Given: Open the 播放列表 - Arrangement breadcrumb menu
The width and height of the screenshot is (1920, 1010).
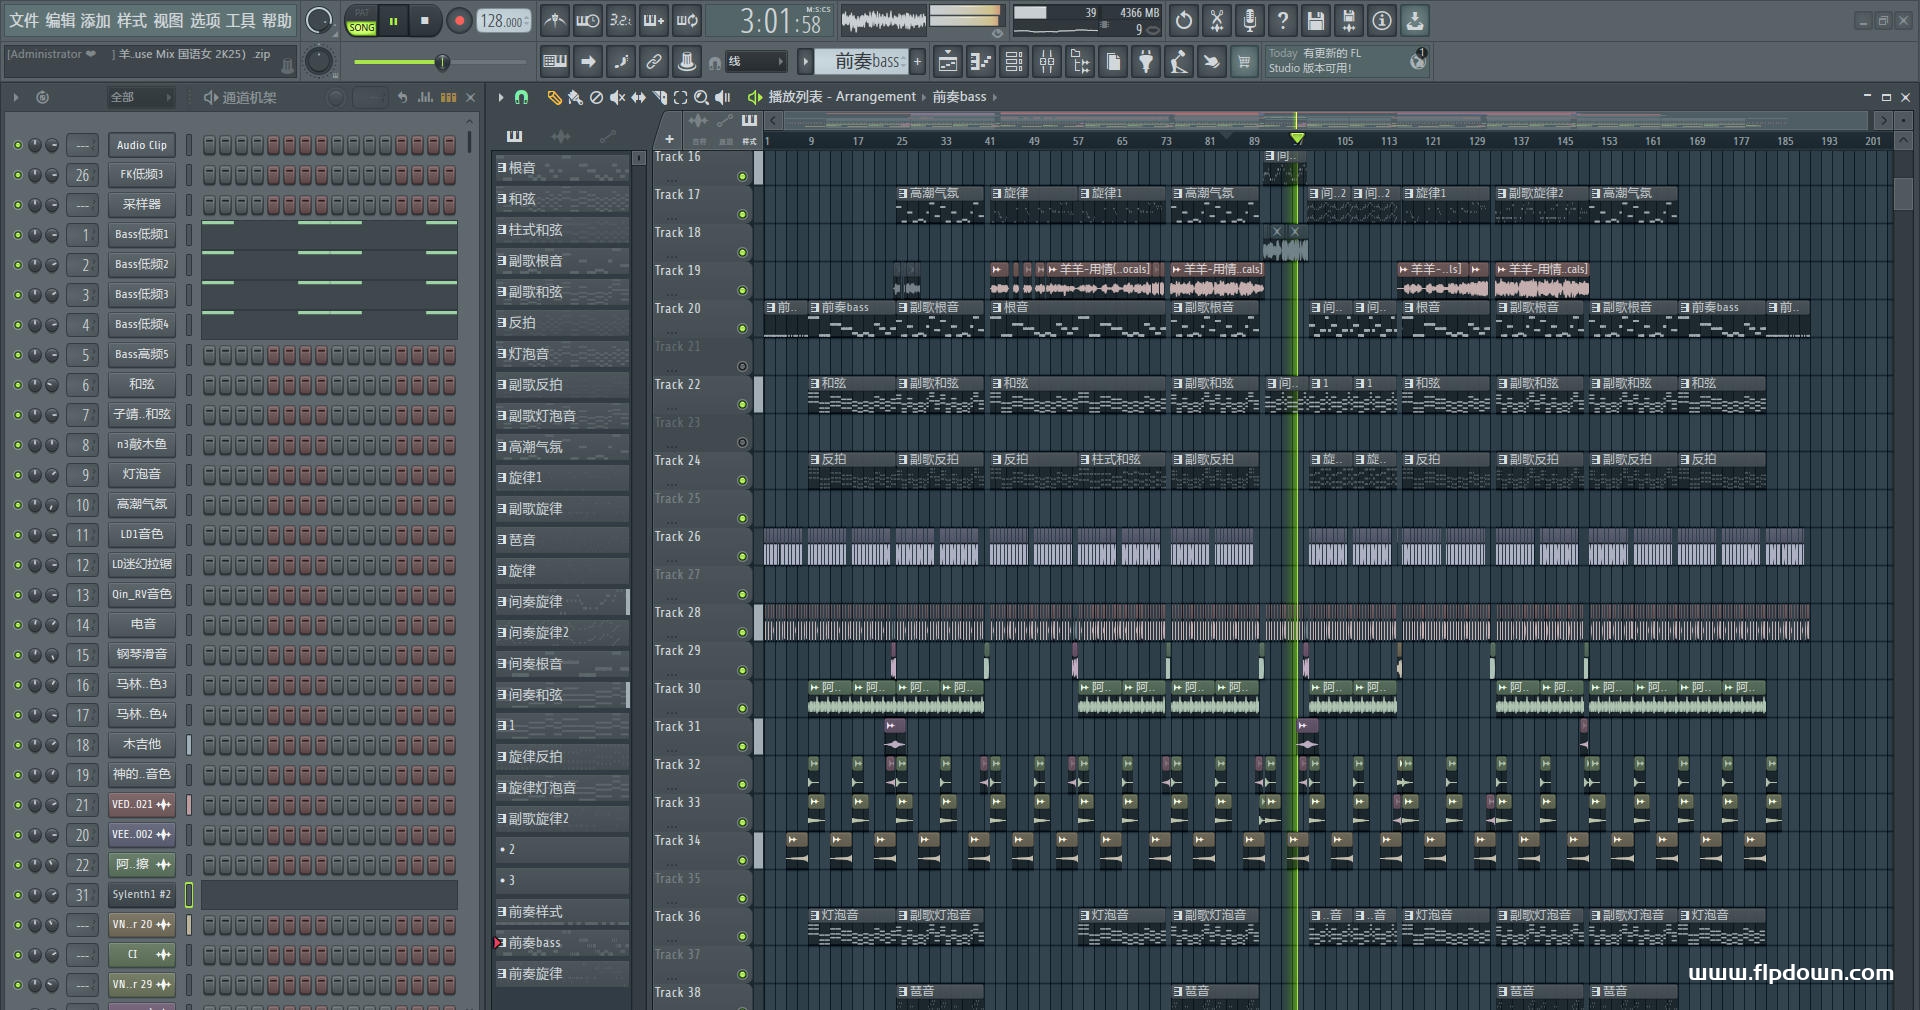Looking at the screenshot, I should coord(841,97).
